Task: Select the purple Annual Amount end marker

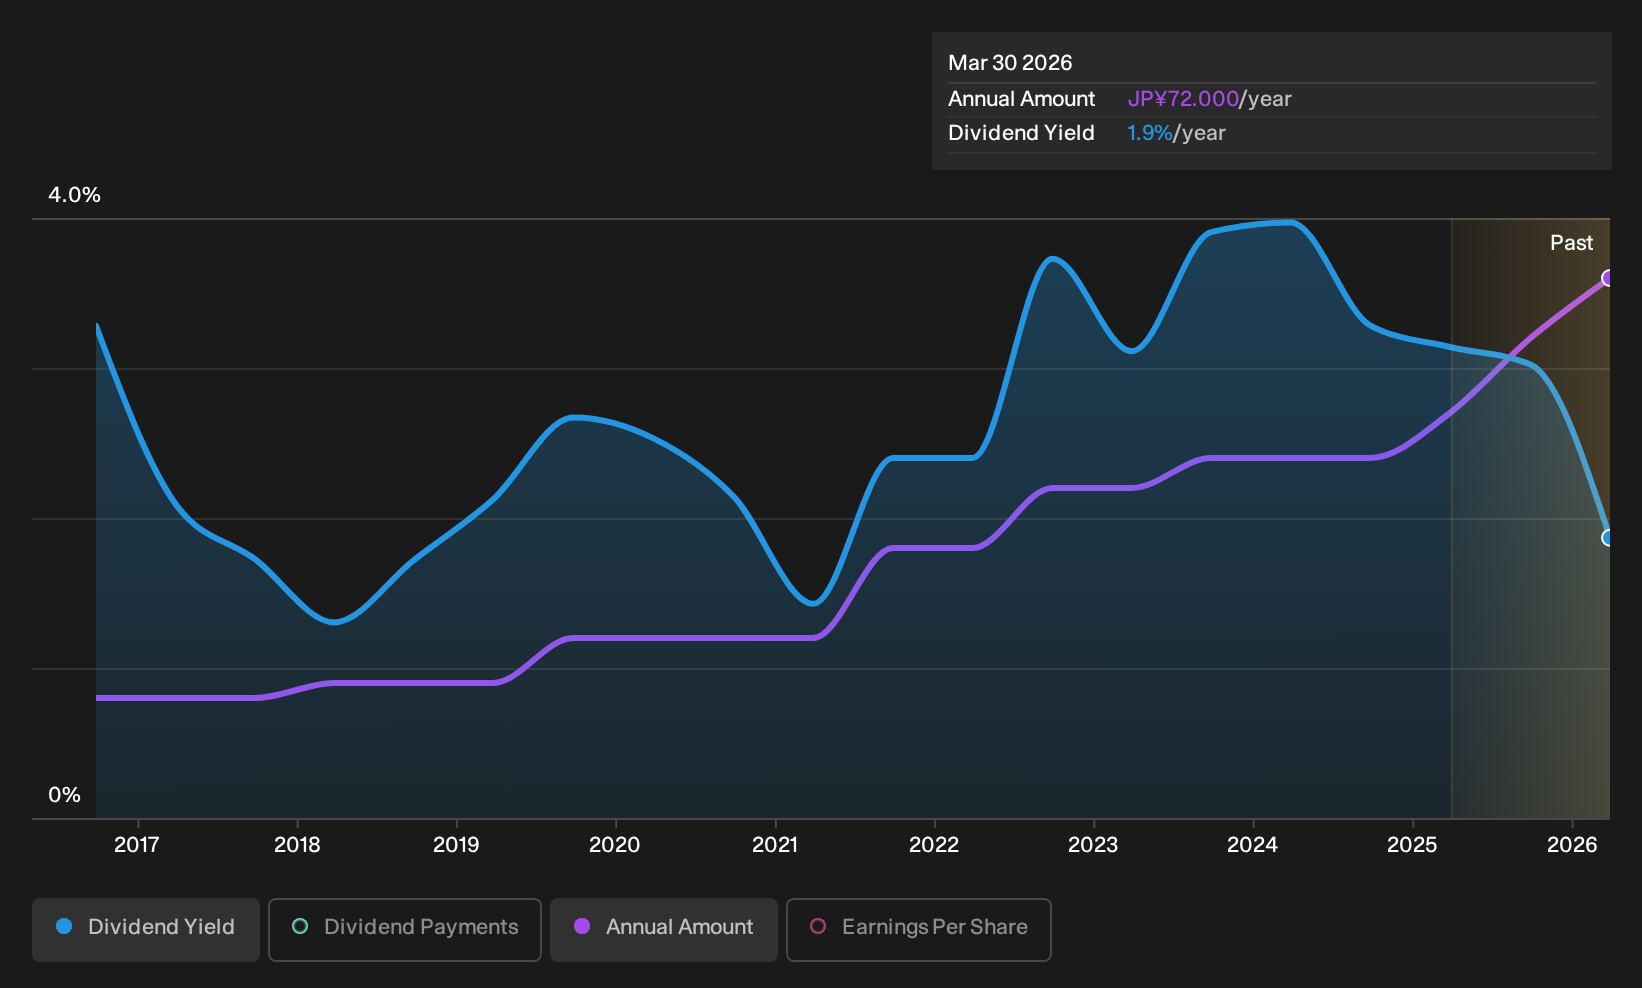Action: click(x=1608, y=278)
